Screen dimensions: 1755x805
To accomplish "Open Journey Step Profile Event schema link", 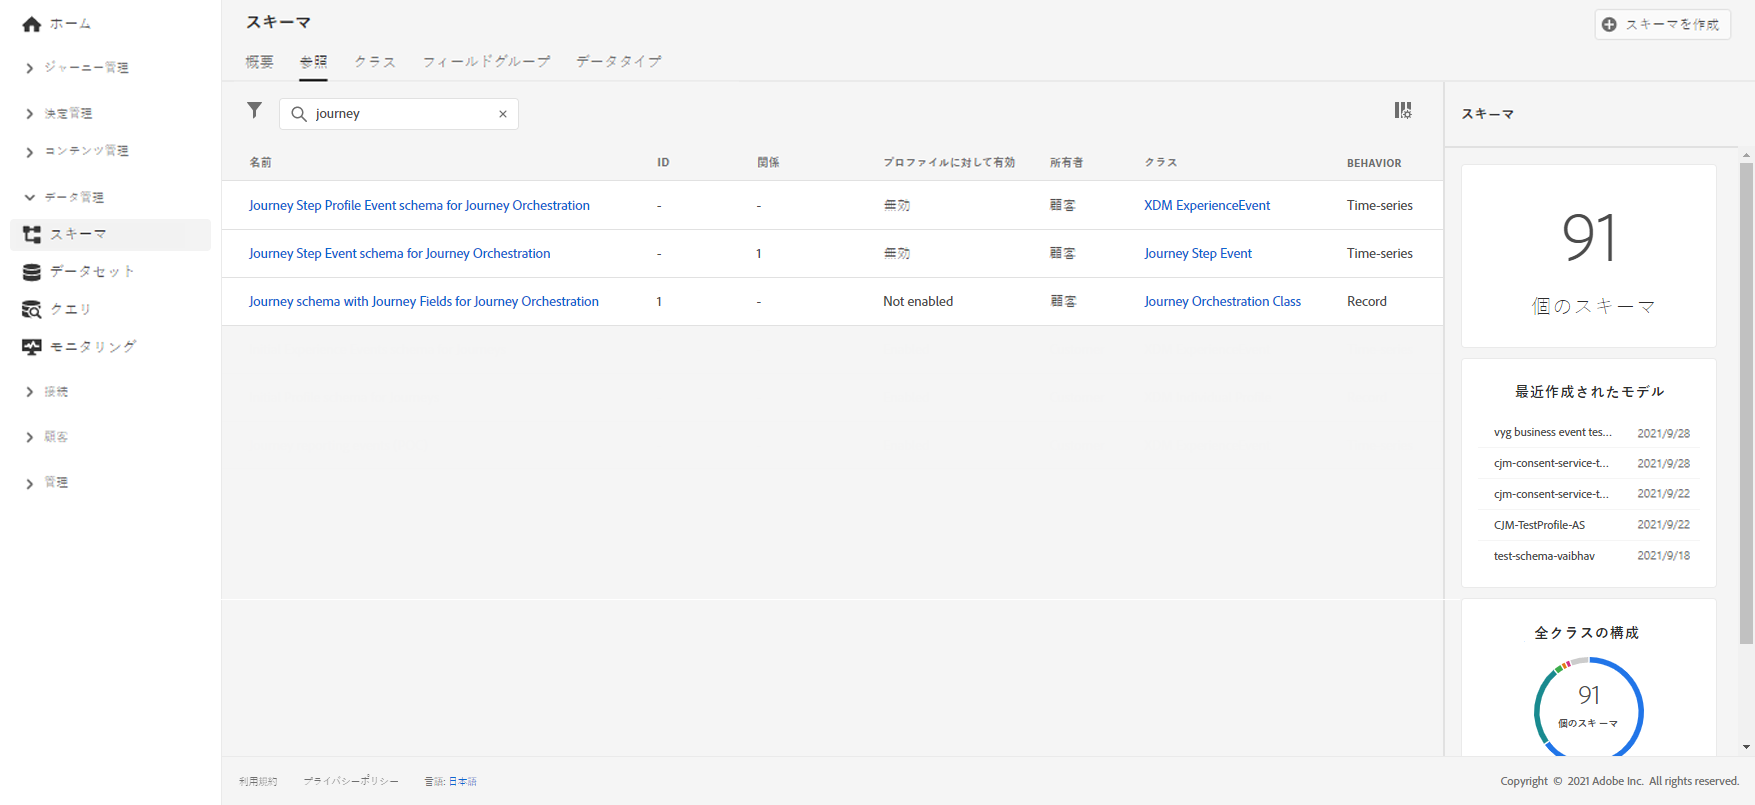I will click(419, 206).
